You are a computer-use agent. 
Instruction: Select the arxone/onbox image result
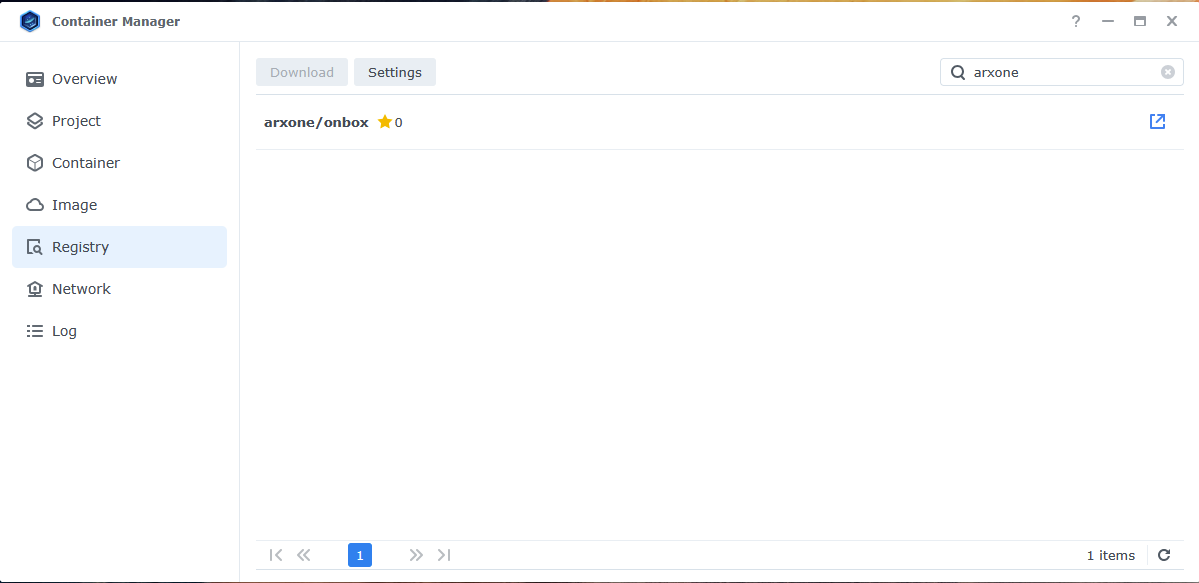pyautogui.click(x=316, y=121)
